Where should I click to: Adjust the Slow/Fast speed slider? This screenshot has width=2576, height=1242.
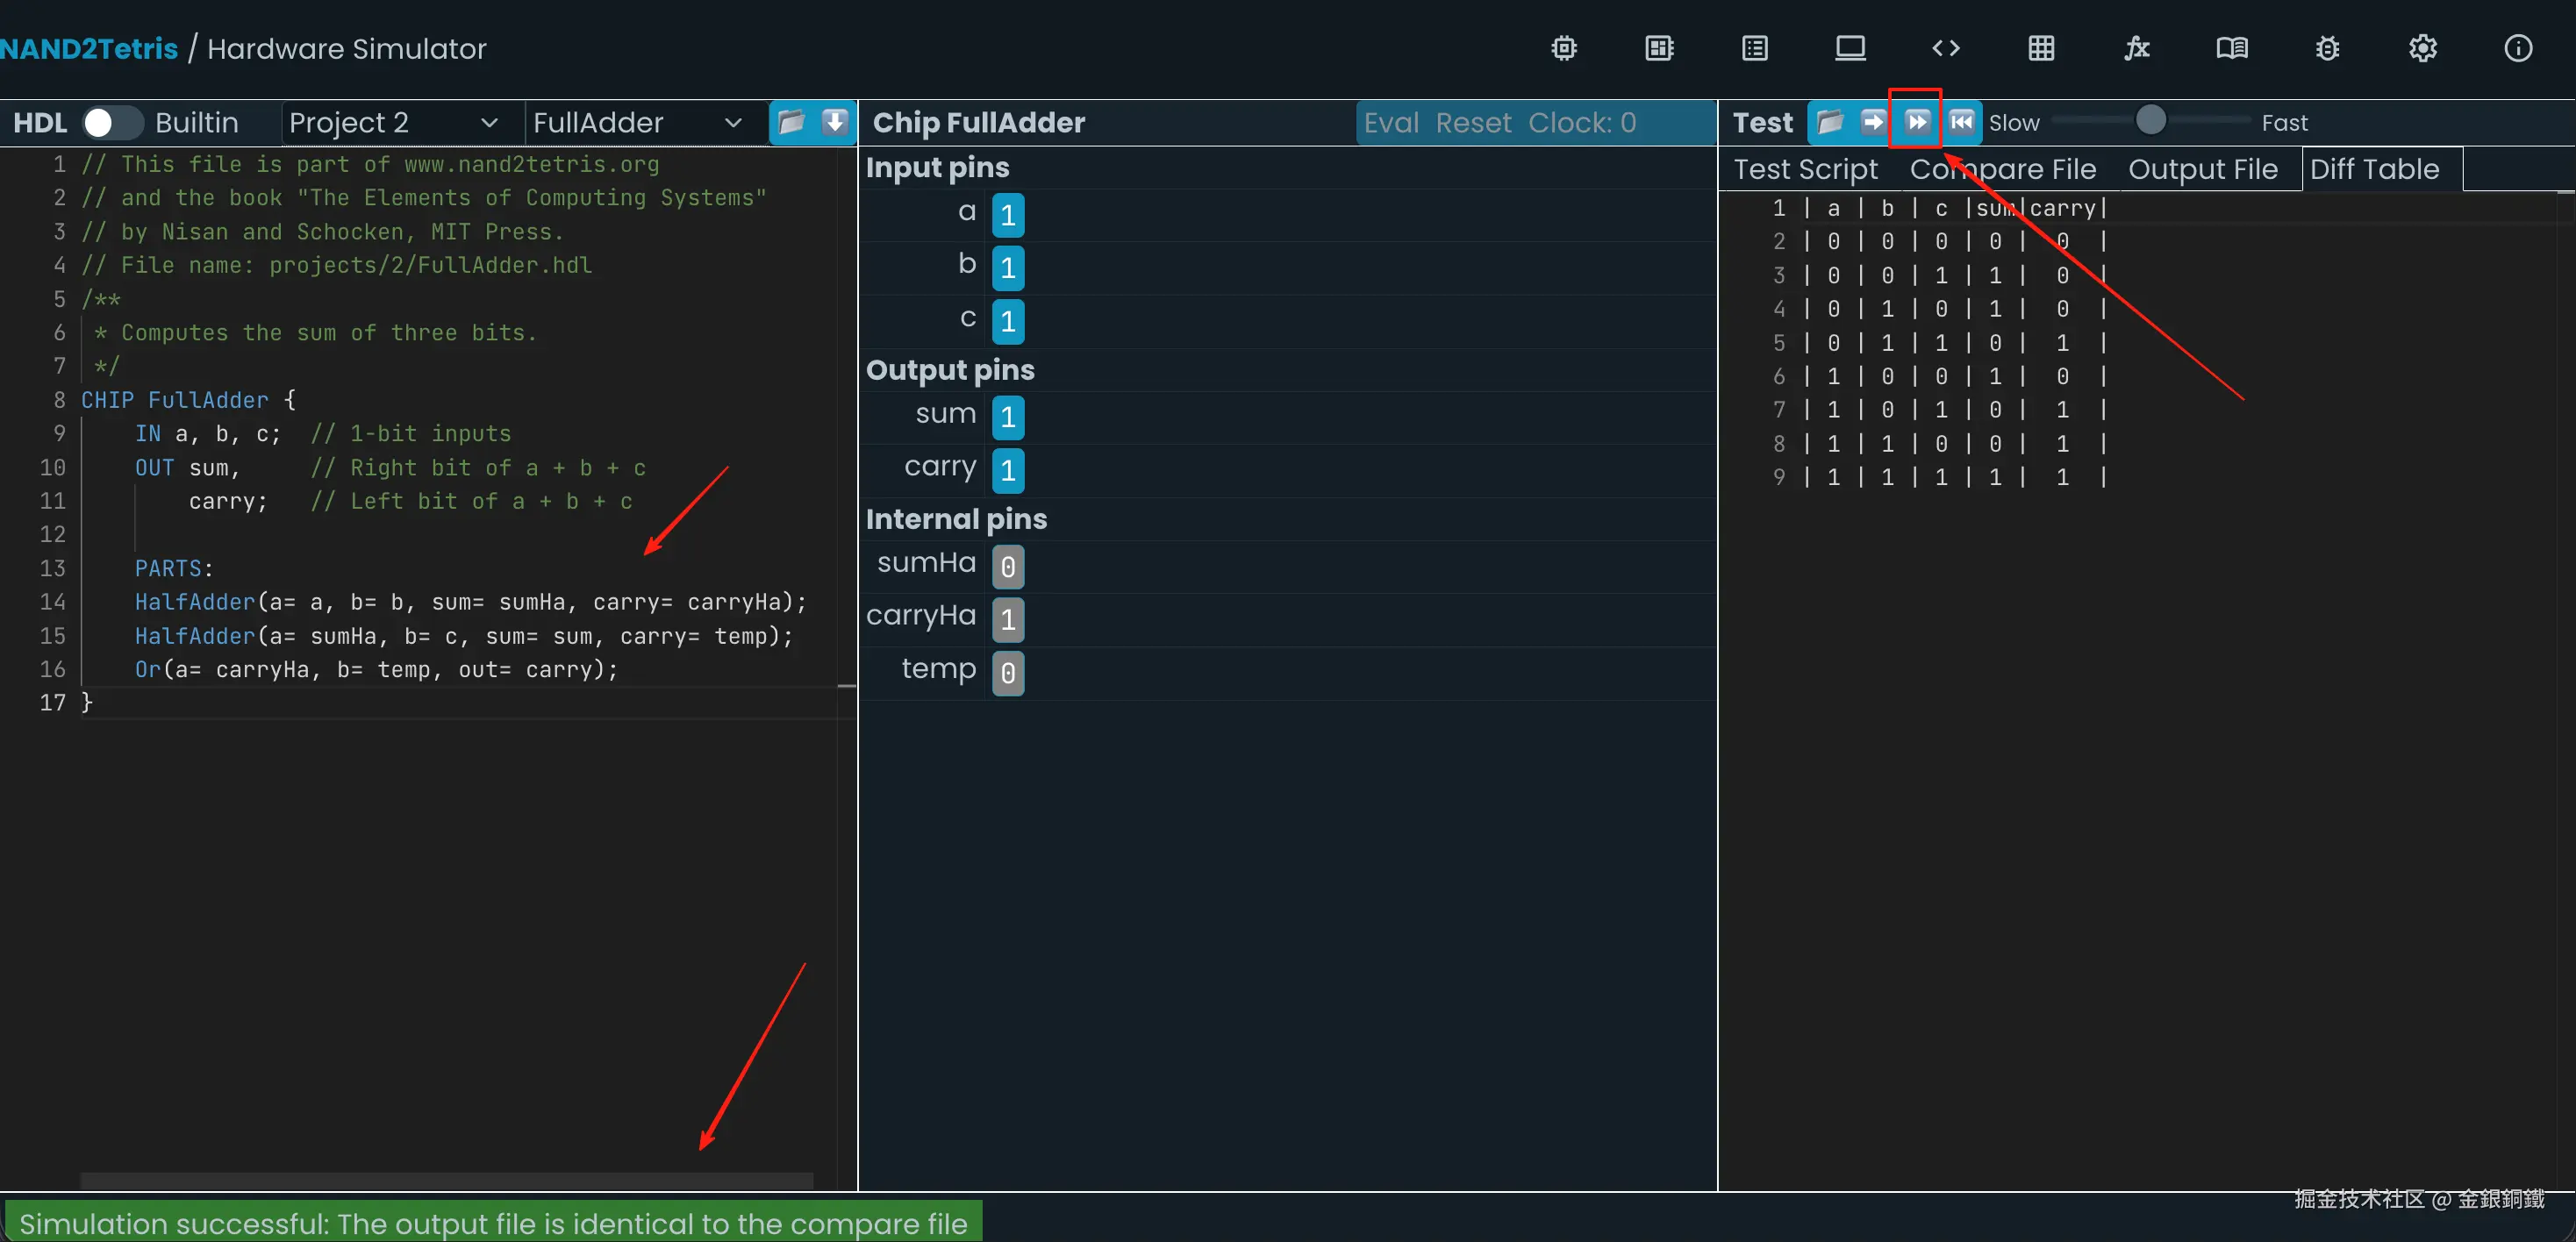click(x=2150, y=121)
